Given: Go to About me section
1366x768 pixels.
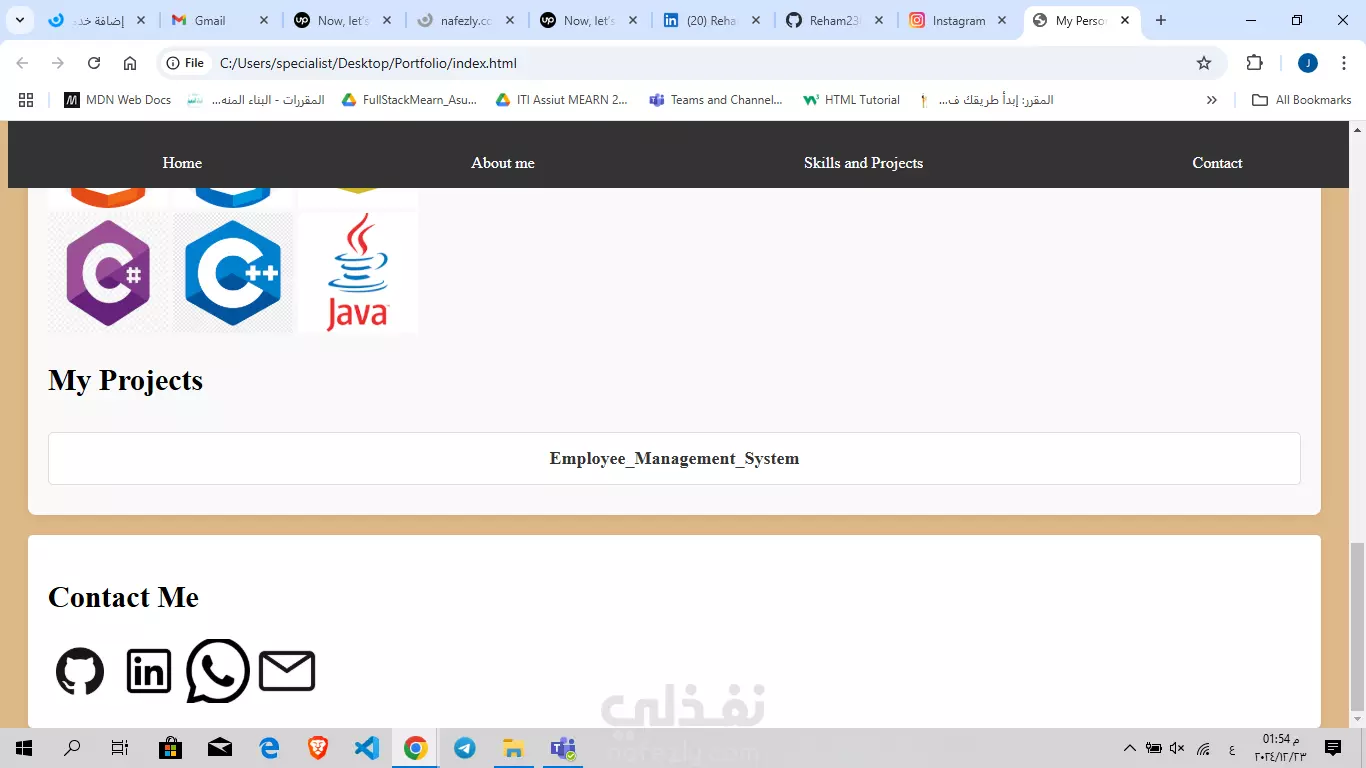Looking at the screenshot, I should point(503,163).
